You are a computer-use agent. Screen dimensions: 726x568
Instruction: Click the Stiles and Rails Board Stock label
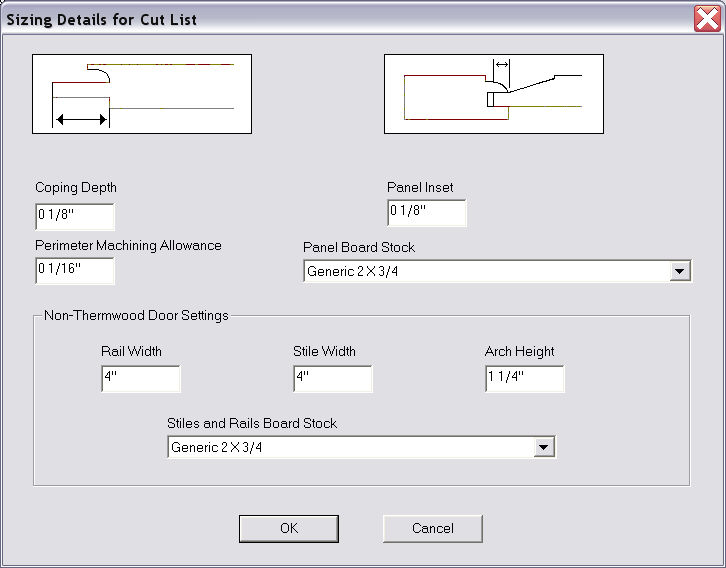coord(252,423)
